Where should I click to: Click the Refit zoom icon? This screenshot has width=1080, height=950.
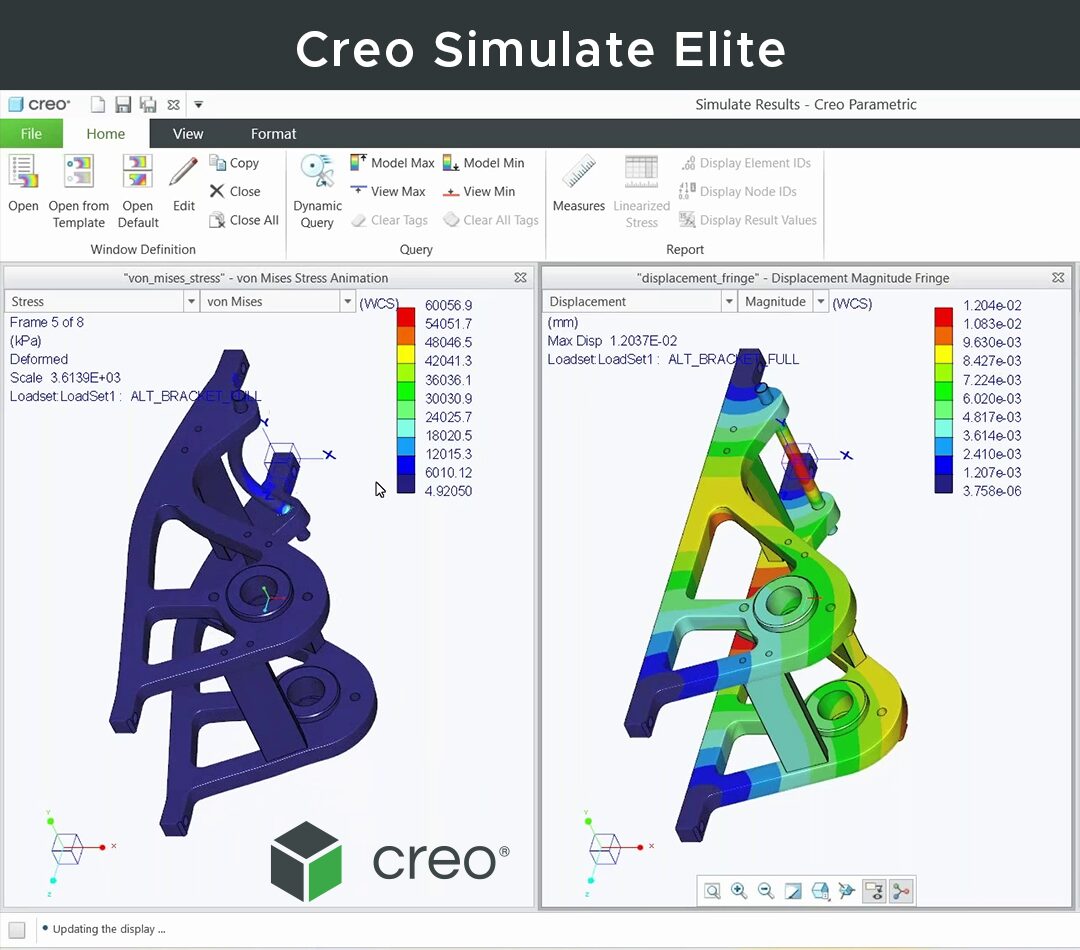click(x=712, y=891)
